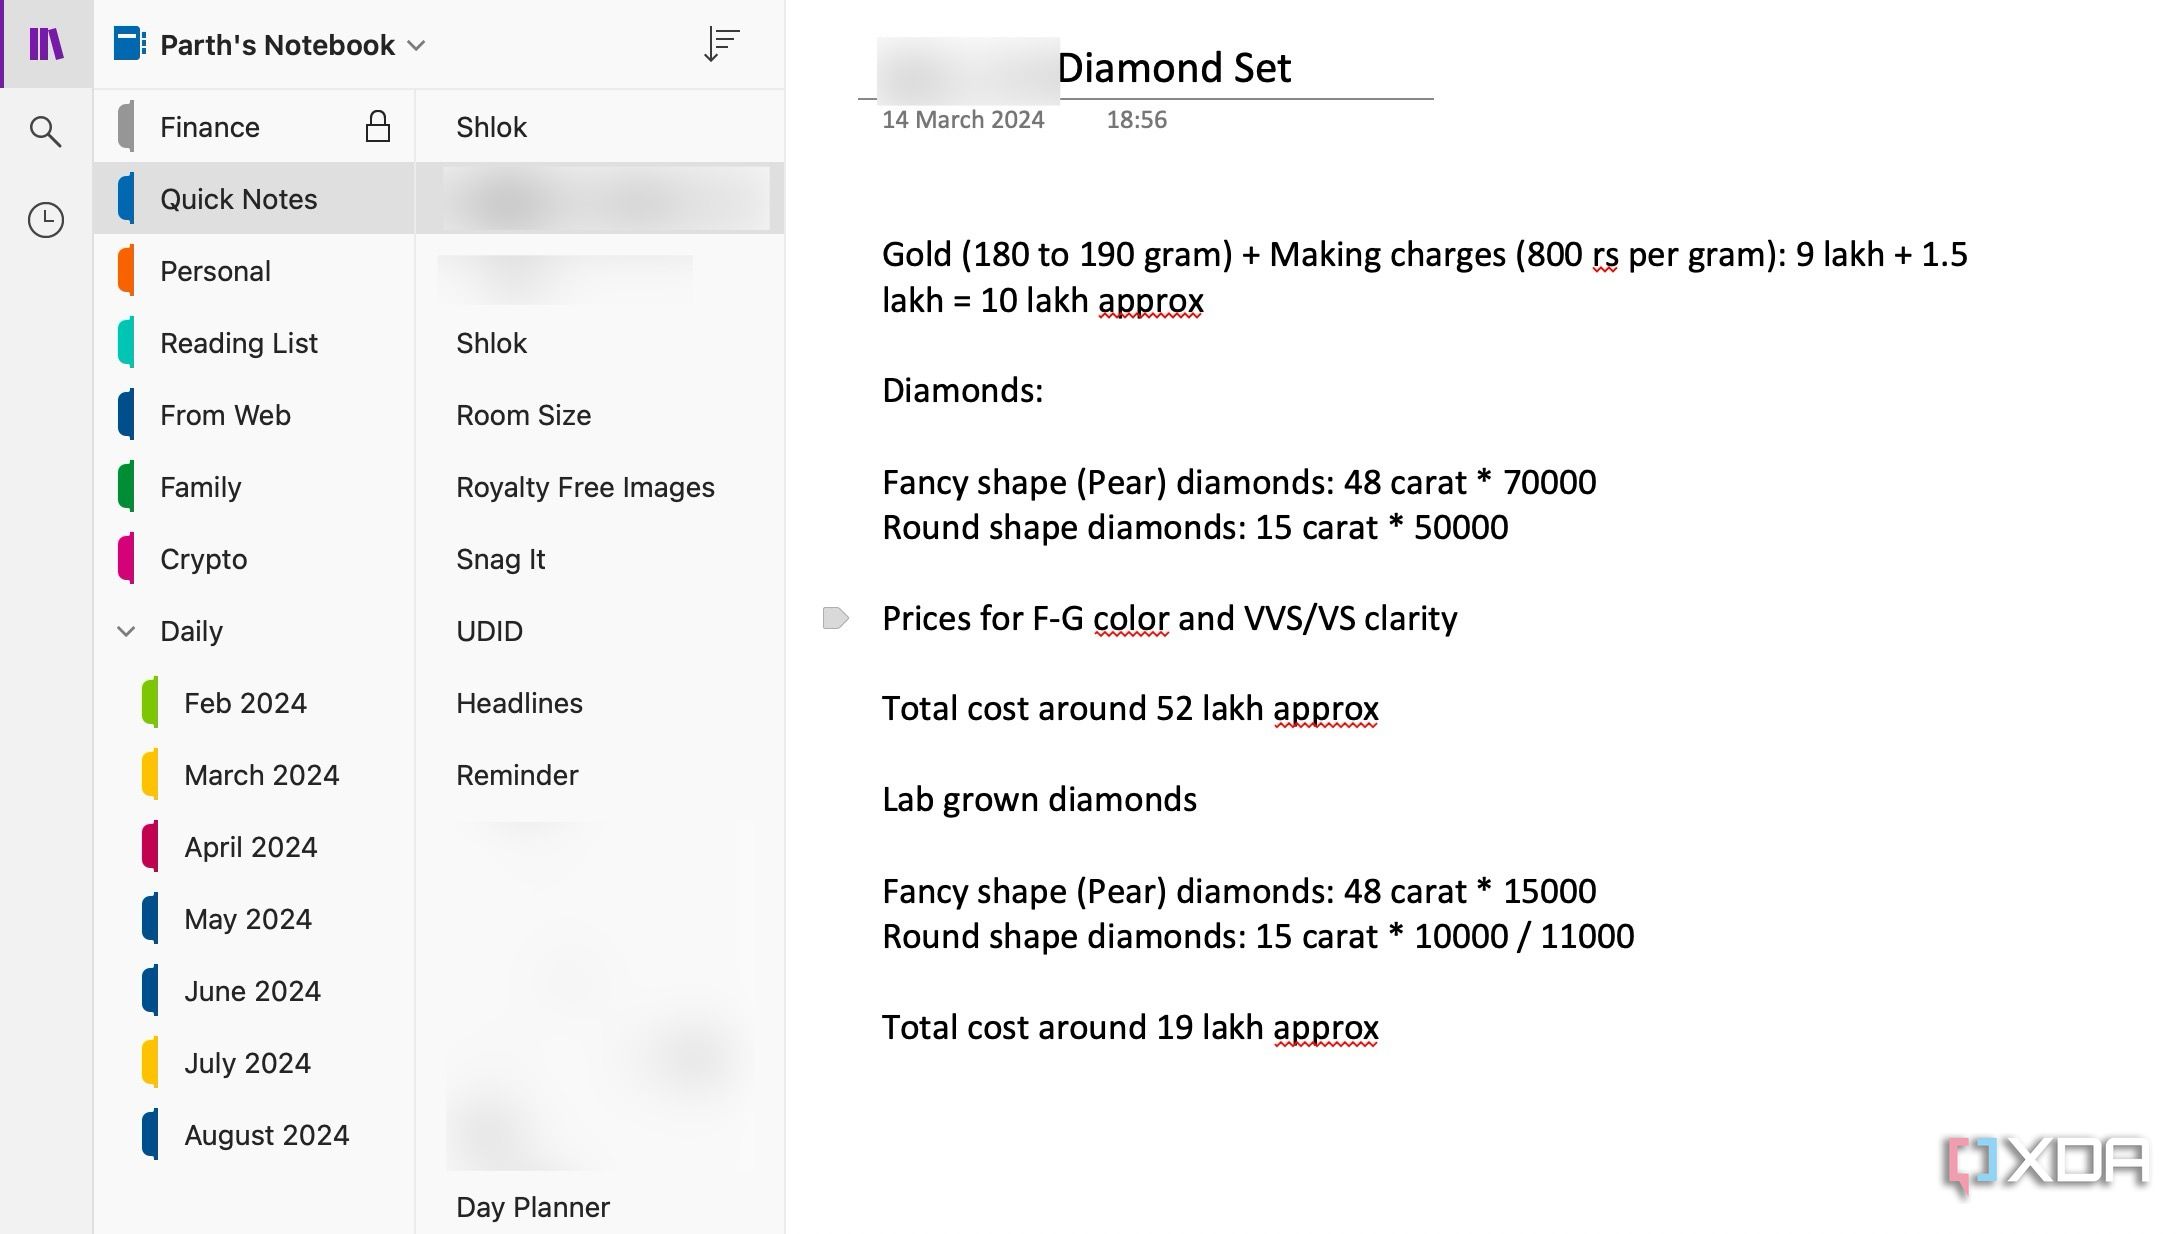The height and width of the screenshot is (1234, 2184).
Task: Select the Personal section
Action: click(x=215, y=271)
